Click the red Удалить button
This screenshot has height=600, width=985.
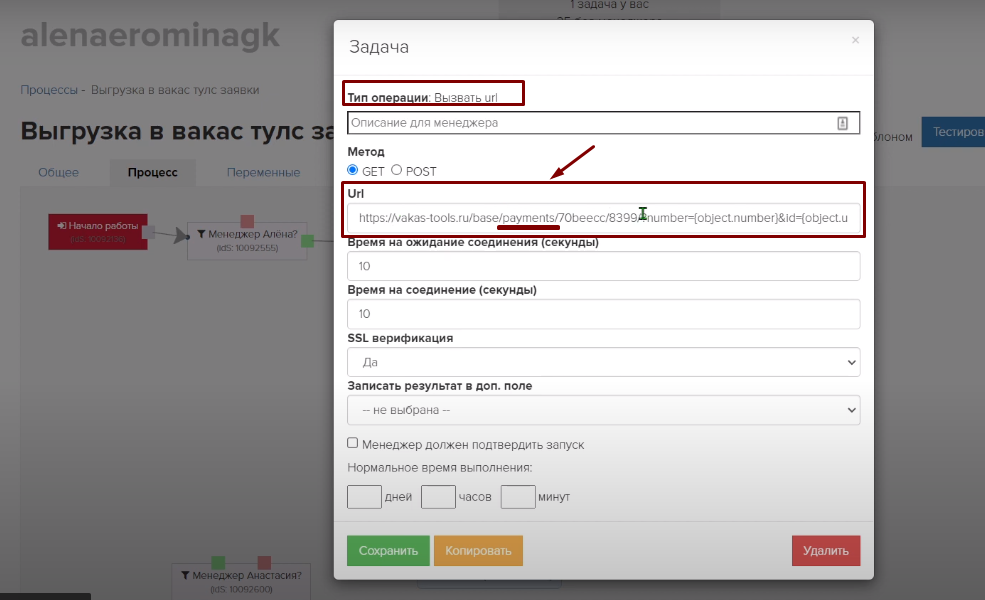tap(825, 550)
